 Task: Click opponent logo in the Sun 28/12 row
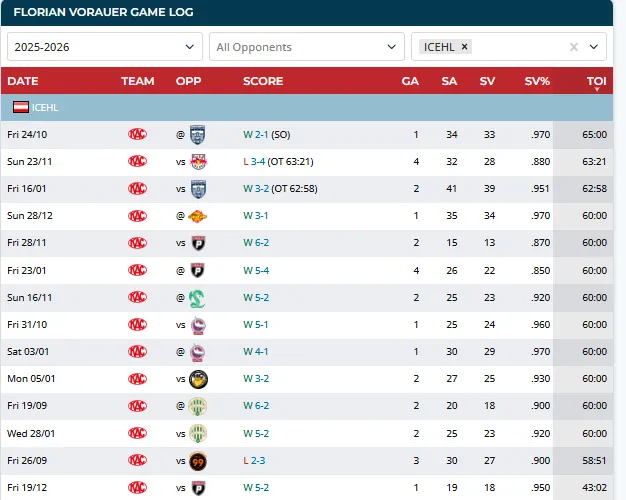coord(198,216)
